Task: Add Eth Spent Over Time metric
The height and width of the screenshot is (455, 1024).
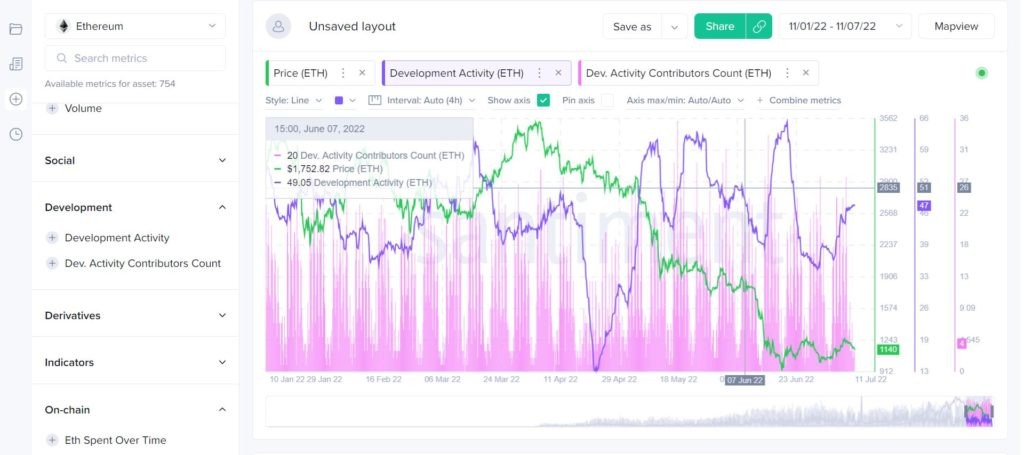Action: pyautogui.click(x=52, y=440)
